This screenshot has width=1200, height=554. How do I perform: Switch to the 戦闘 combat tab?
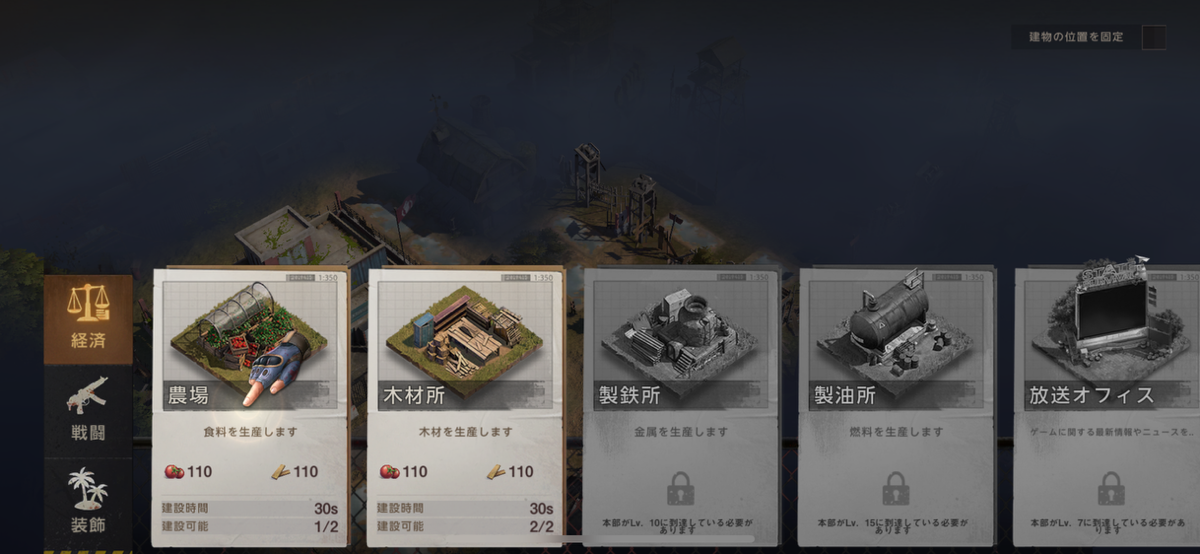point(88,411)
